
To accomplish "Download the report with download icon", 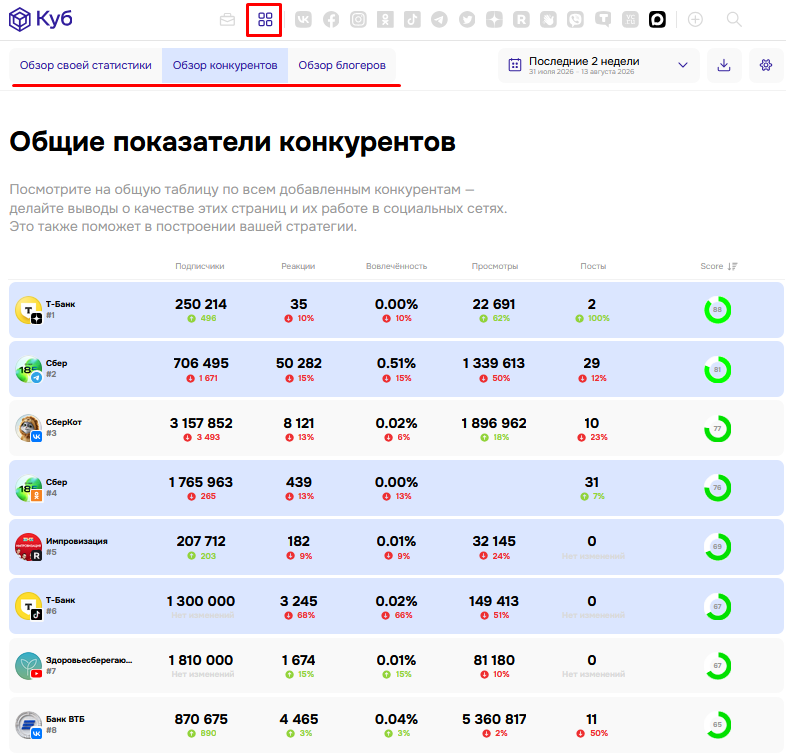I will click(724, 65).
